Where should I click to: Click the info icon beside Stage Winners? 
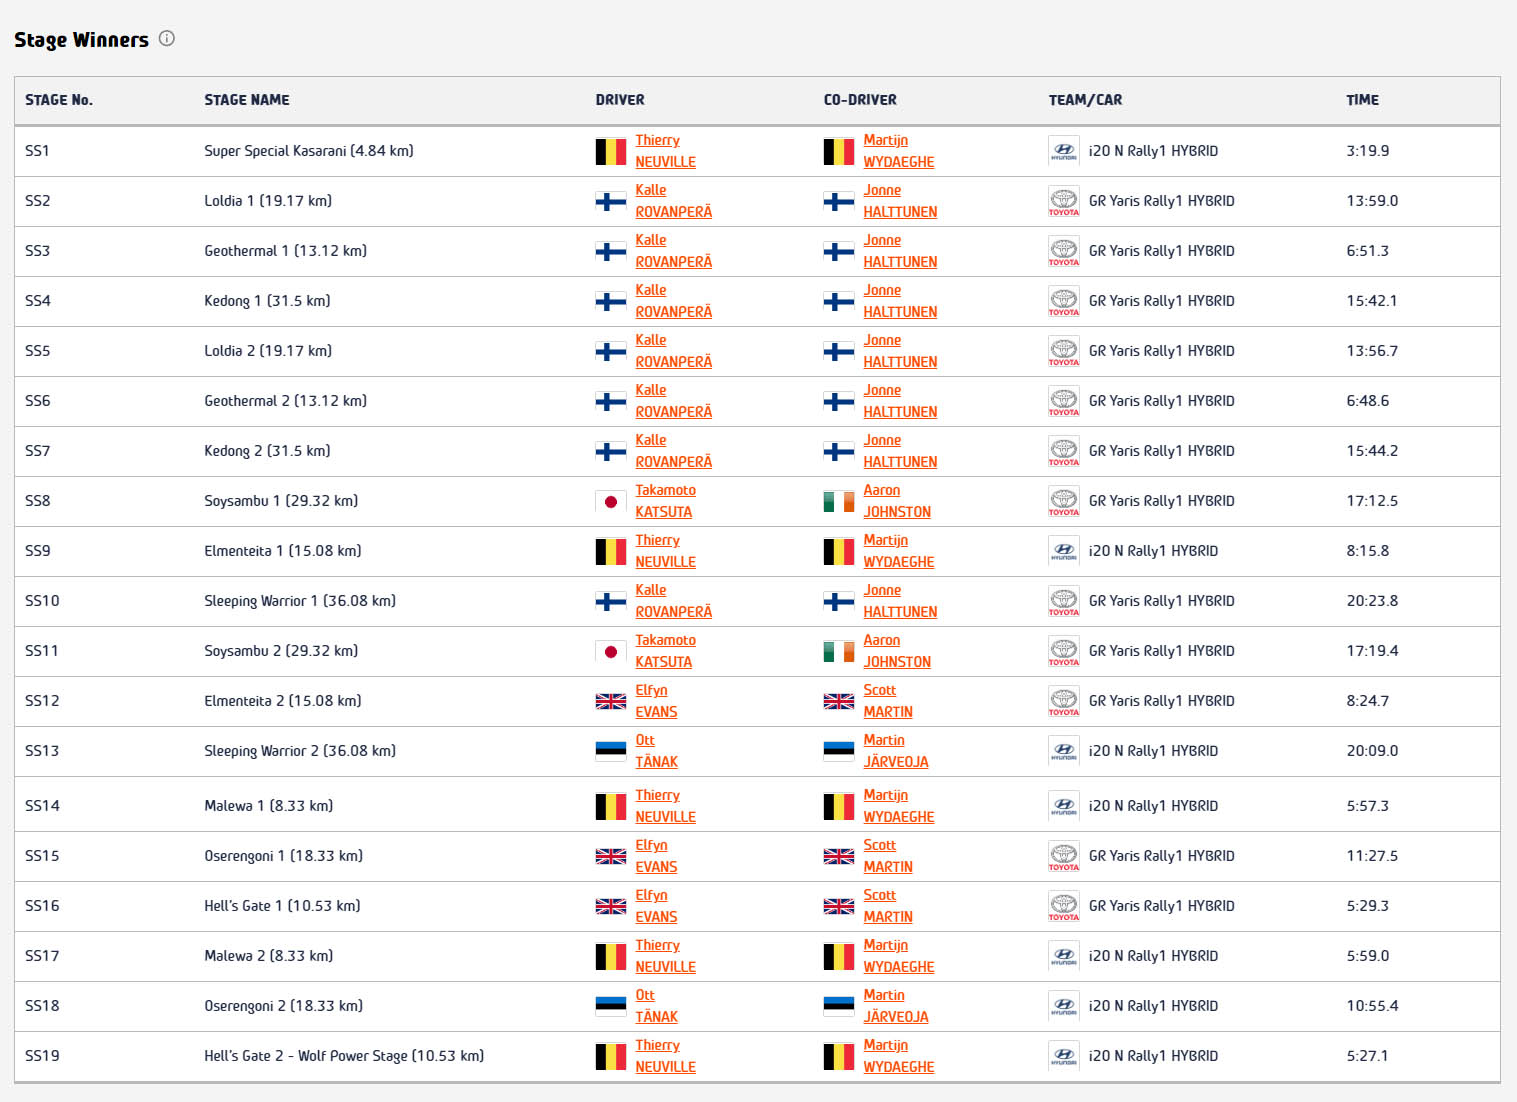pos(167,39)
